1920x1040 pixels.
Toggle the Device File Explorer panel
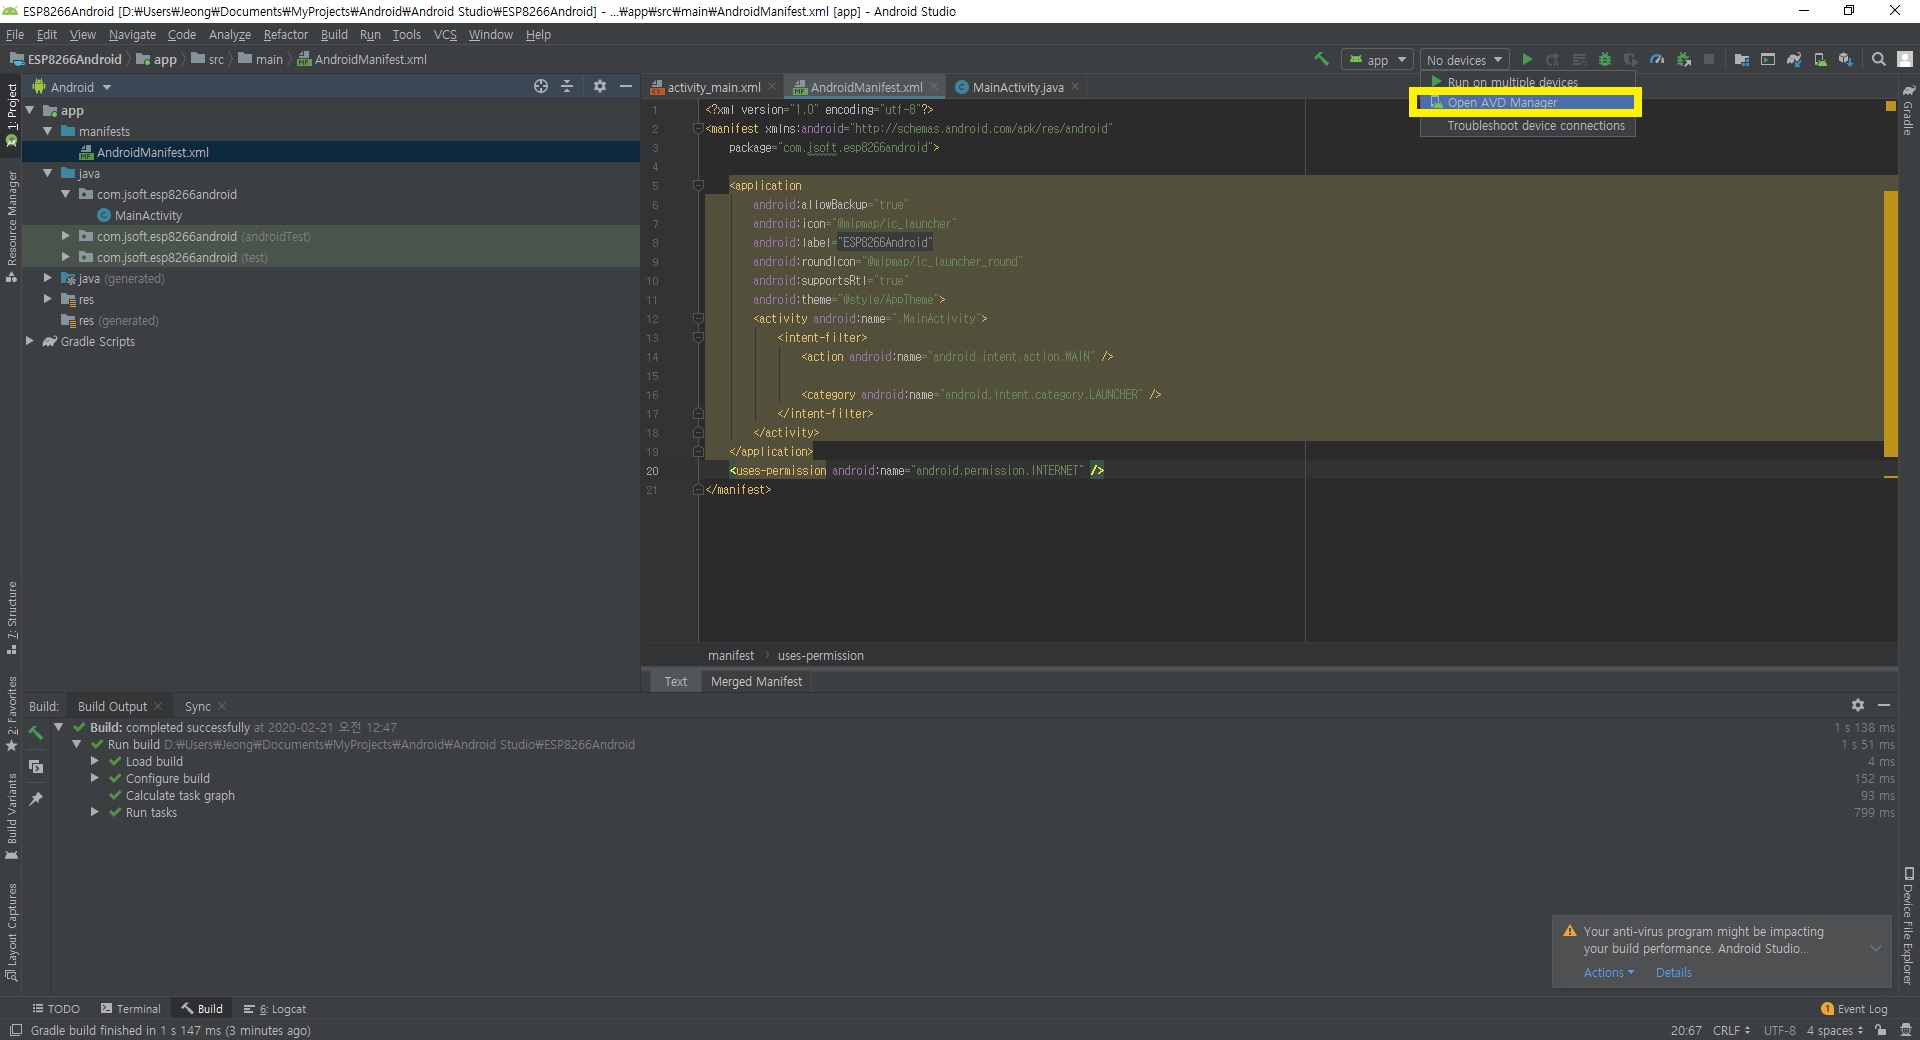pyautogui.click(x=1908, y=926)
